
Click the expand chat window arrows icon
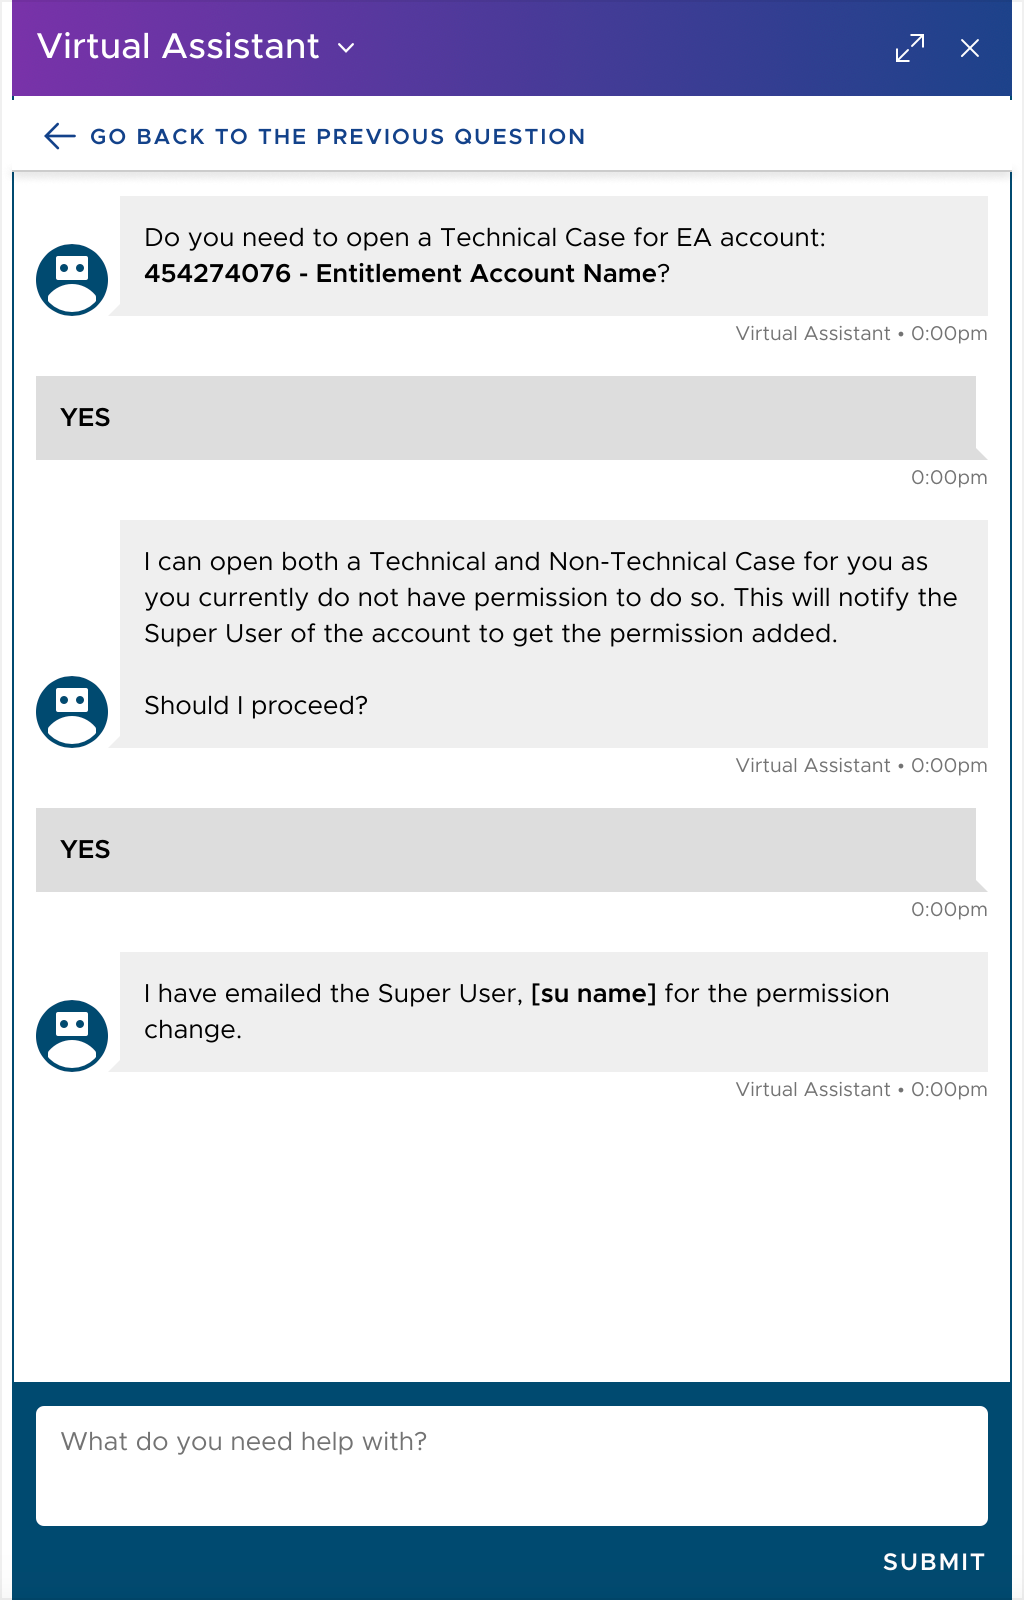pyautogui.click(x=910, y=48)
